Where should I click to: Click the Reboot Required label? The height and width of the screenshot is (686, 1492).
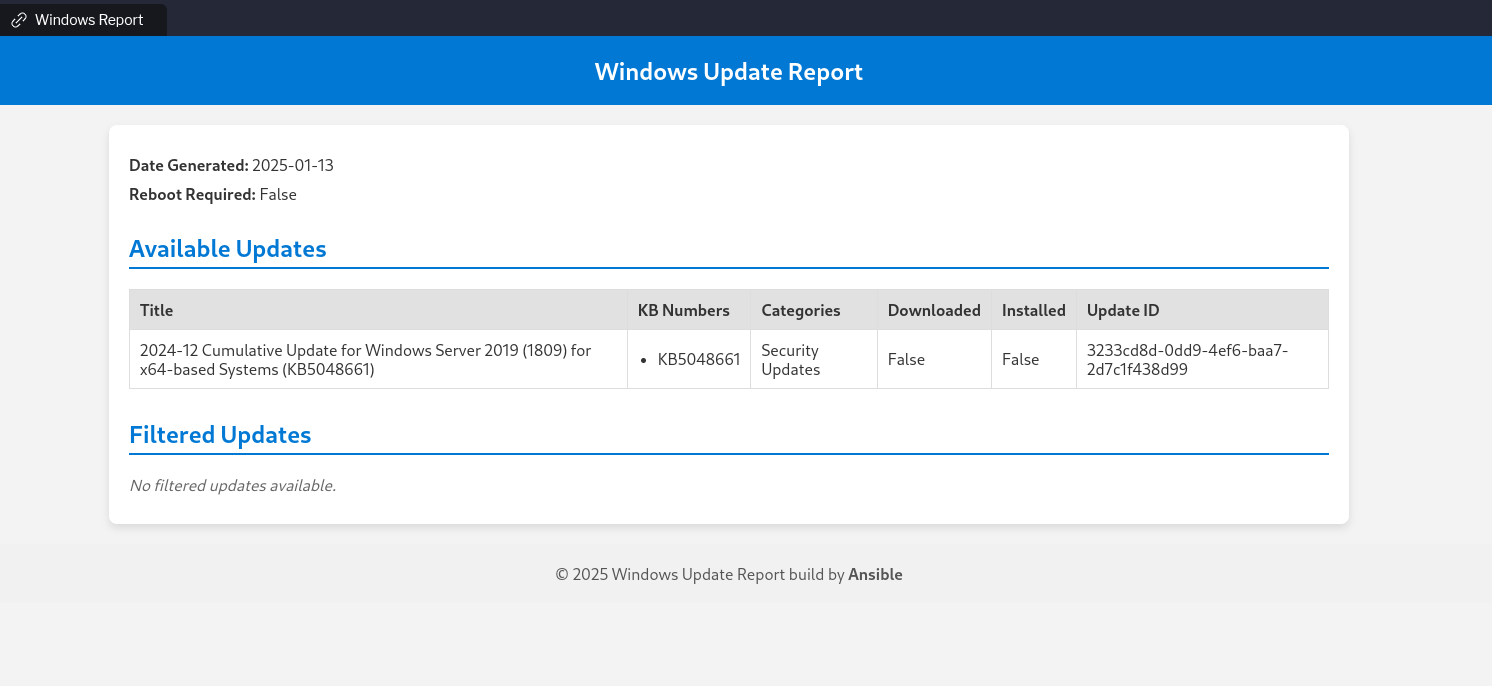tap(192, 194)
